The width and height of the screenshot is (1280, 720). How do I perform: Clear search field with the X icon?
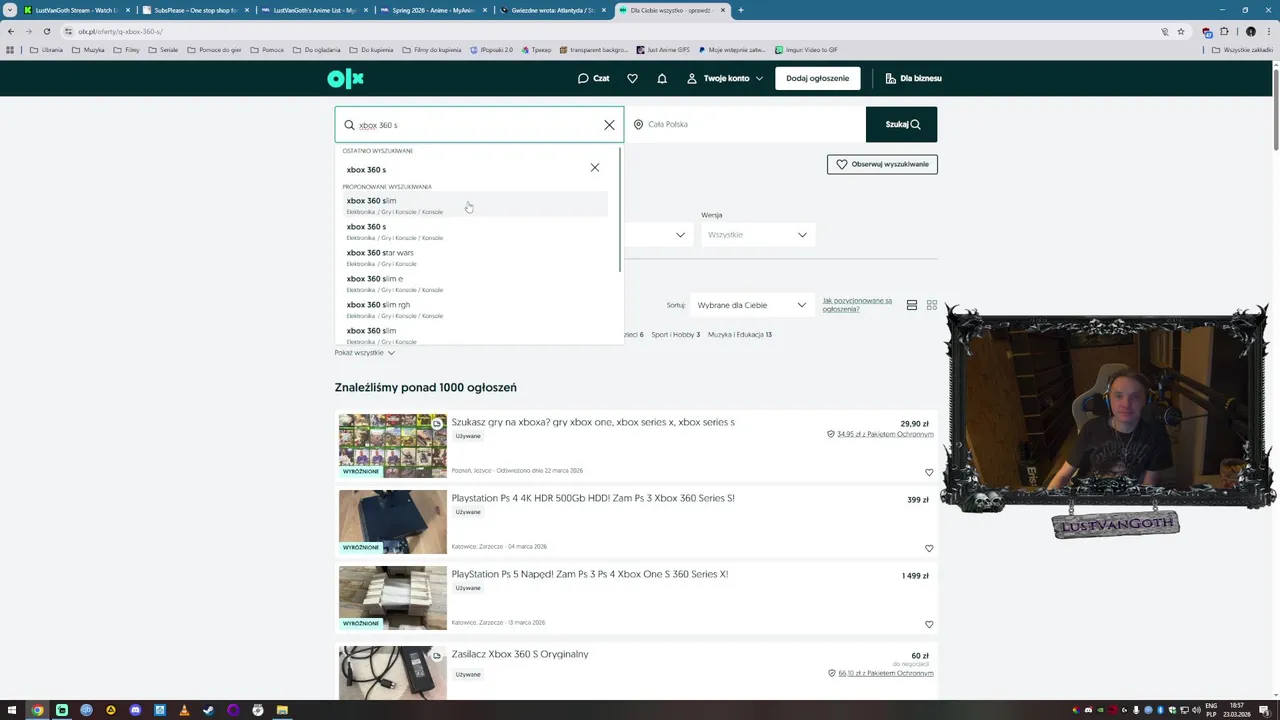609,125
